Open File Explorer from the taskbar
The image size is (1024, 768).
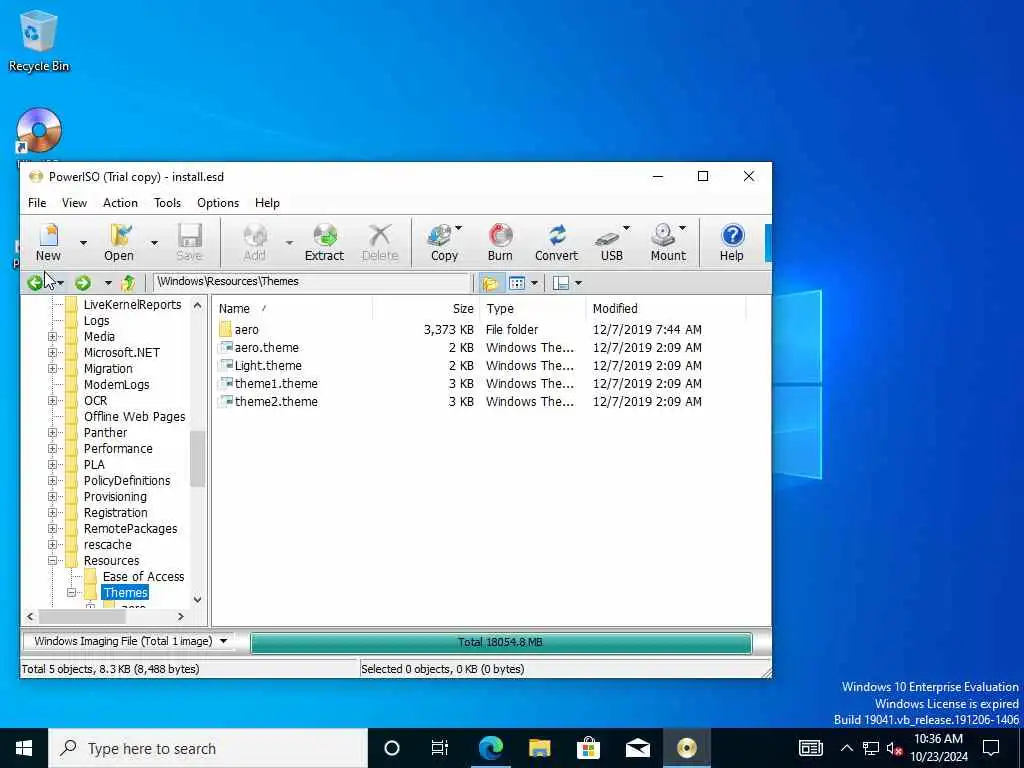coord(539,748)
